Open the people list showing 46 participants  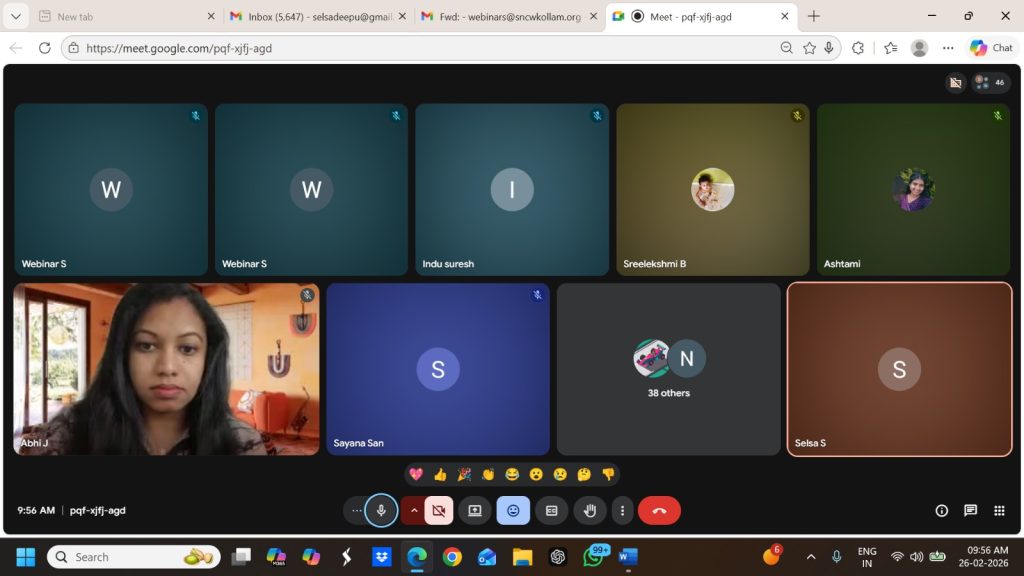pyautogui.click(x=990, y=83)
